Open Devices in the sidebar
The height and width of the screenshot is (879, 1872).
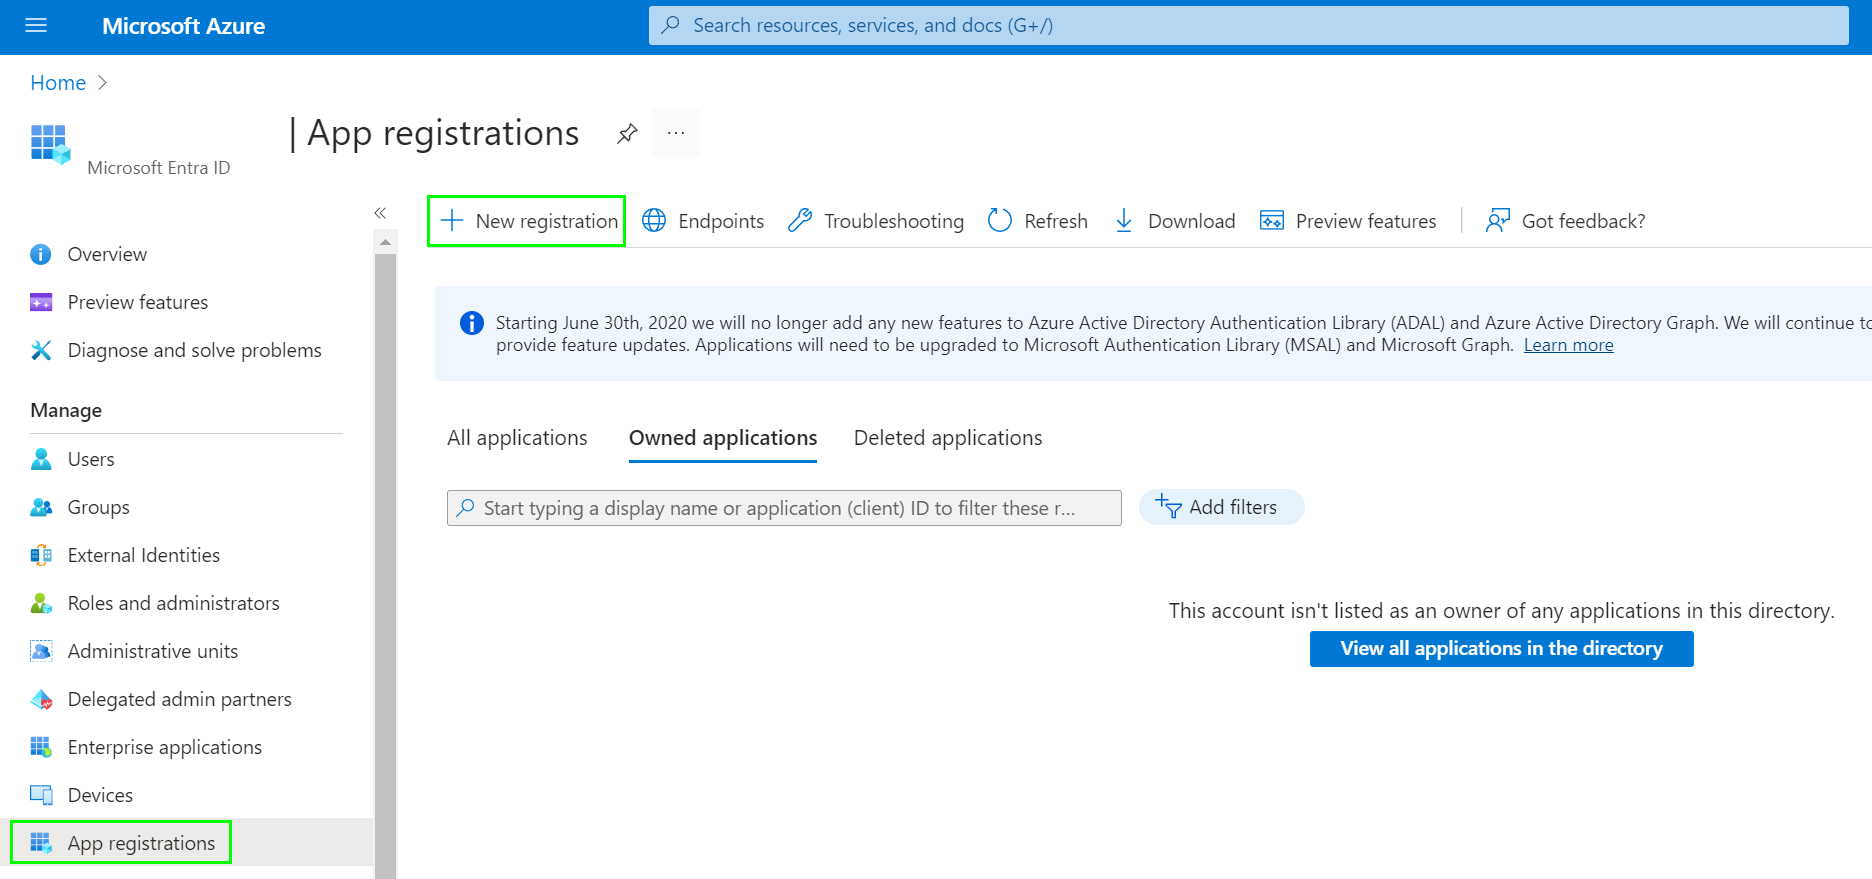100,796
